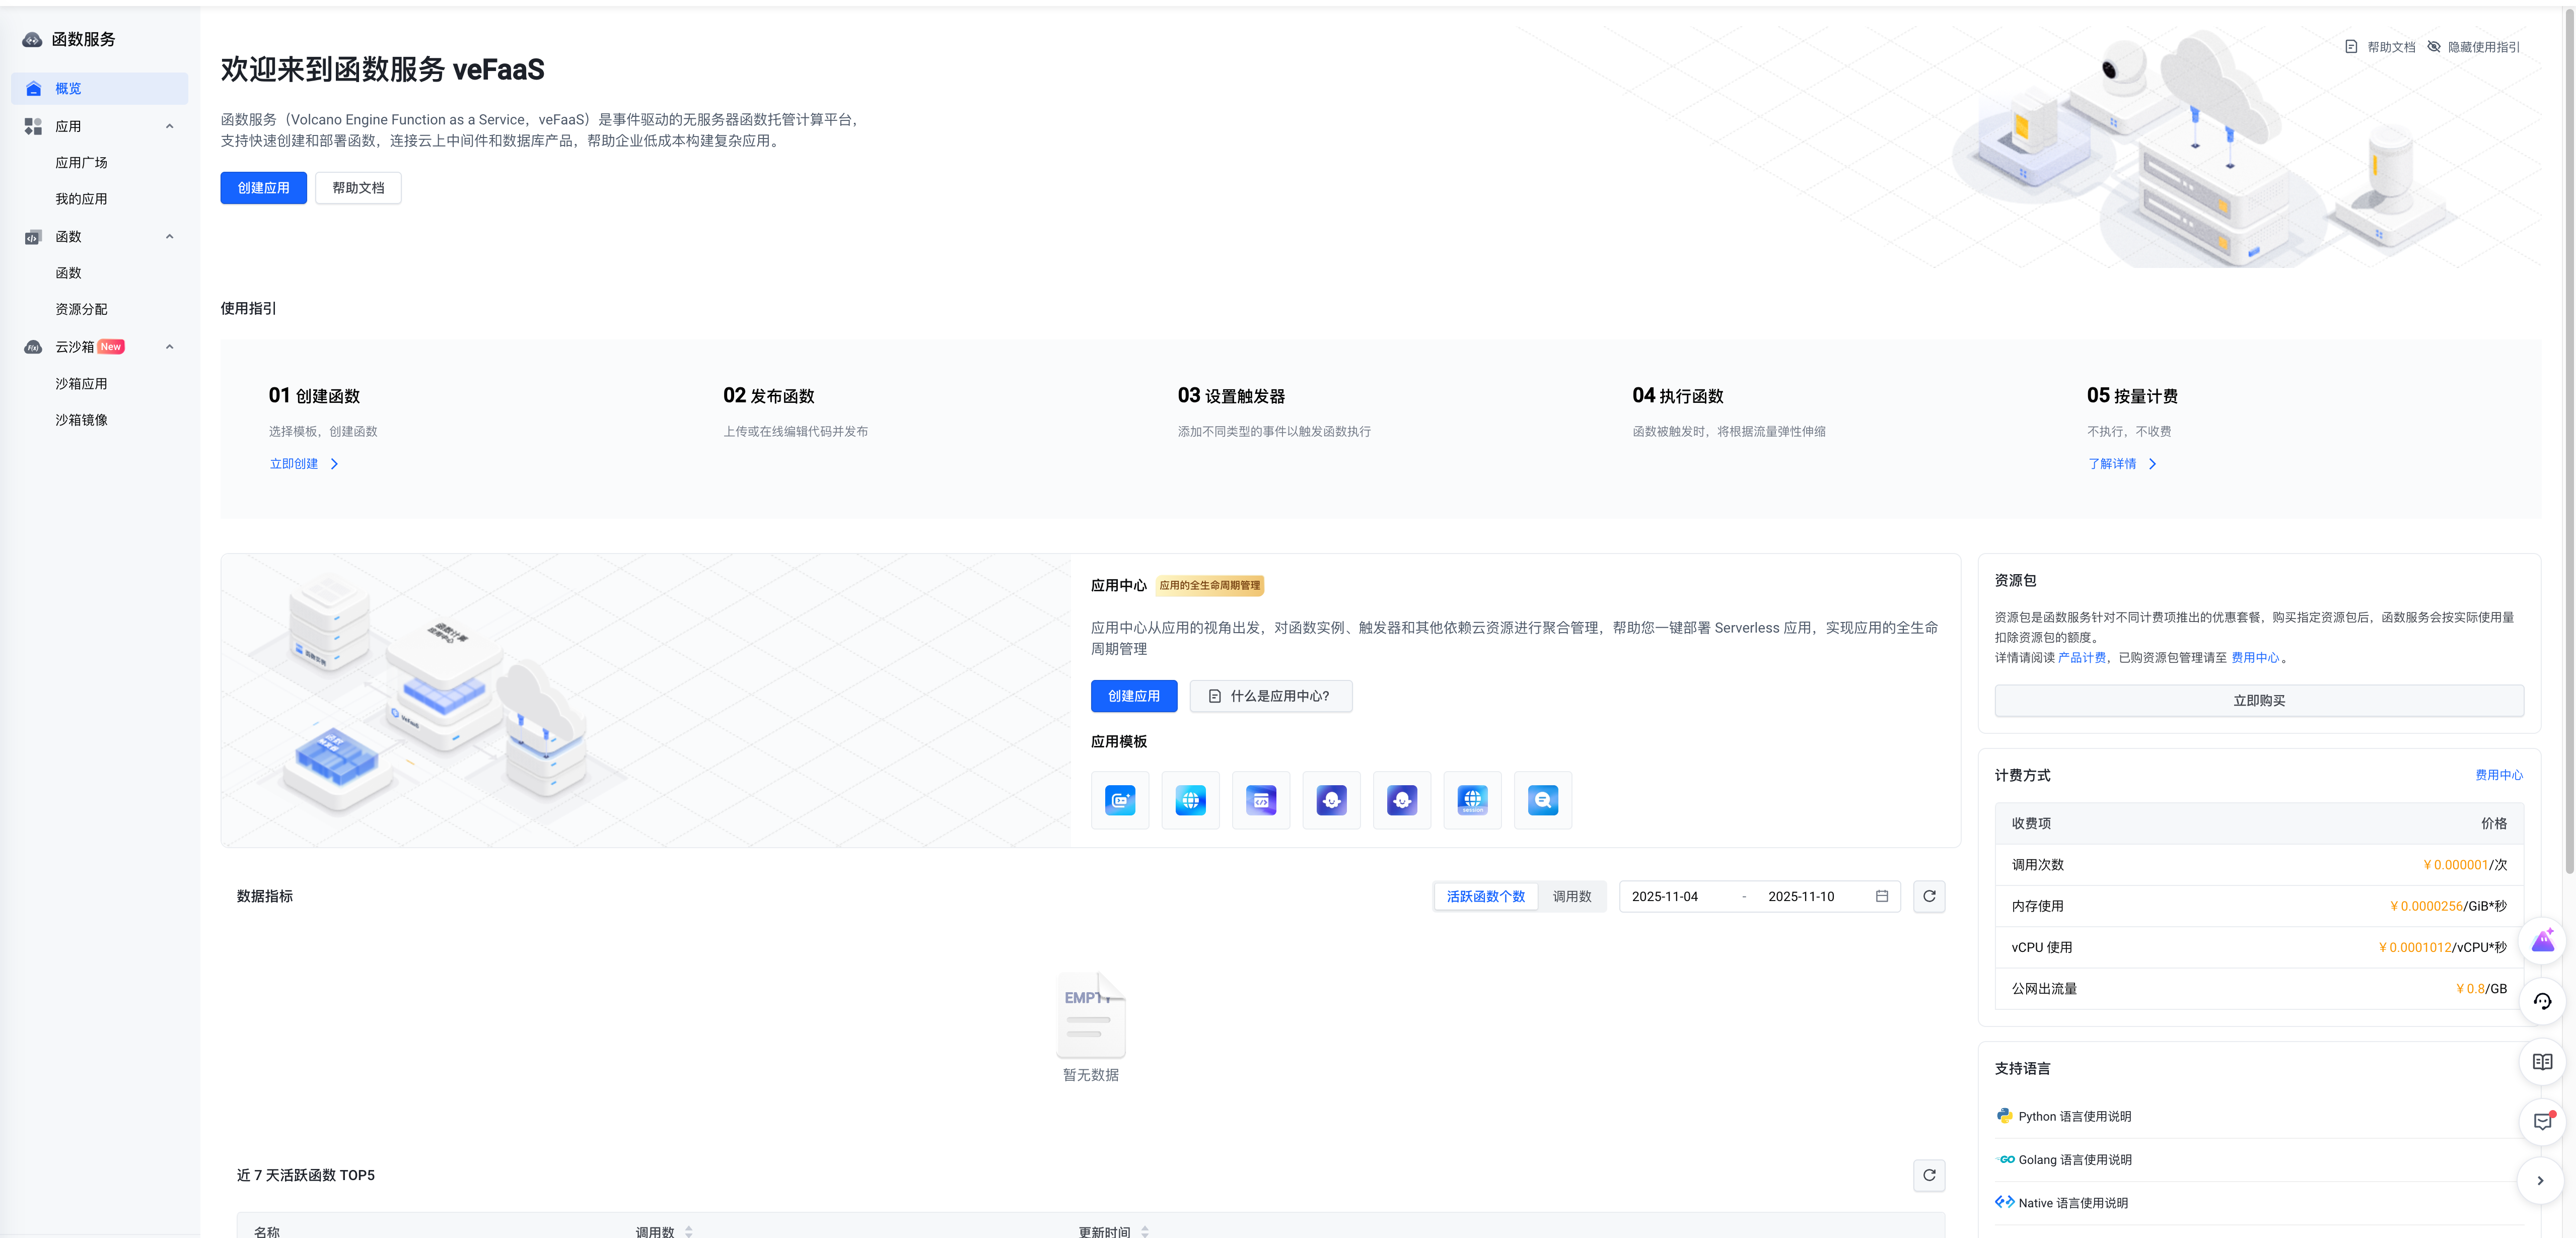Open 应用广场 in the sidebar
Screen dimensions: 2576x1238
click(x=81, y=162)
